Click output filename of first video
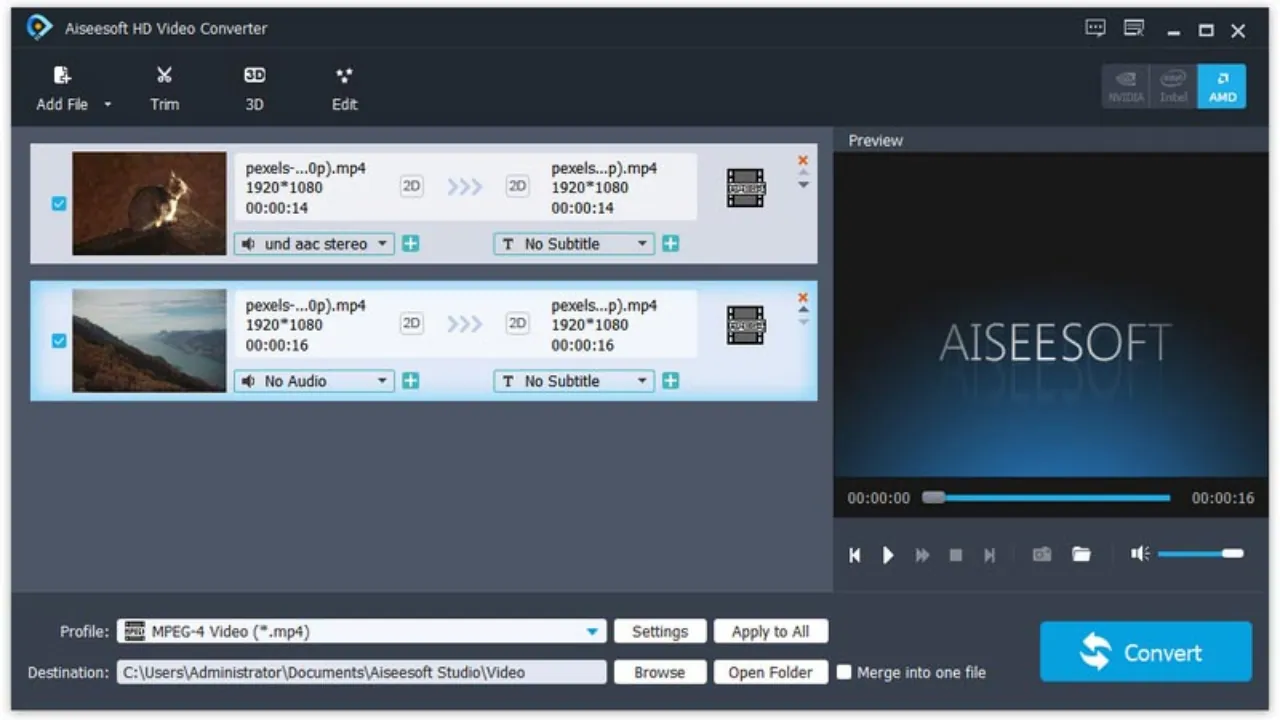1280x720 pixels. pos(604,168)
